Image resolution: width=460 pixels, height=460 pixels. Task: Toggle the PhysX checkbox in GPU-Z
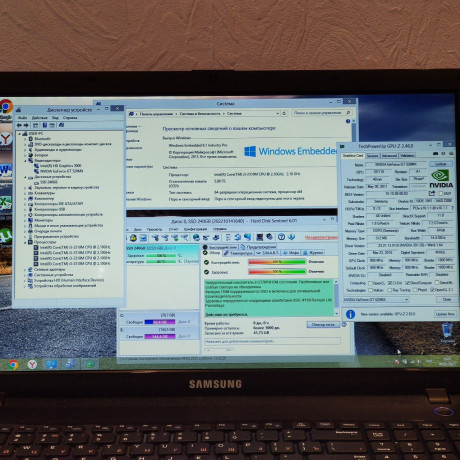pyautogui.click(x=415, y=290)
